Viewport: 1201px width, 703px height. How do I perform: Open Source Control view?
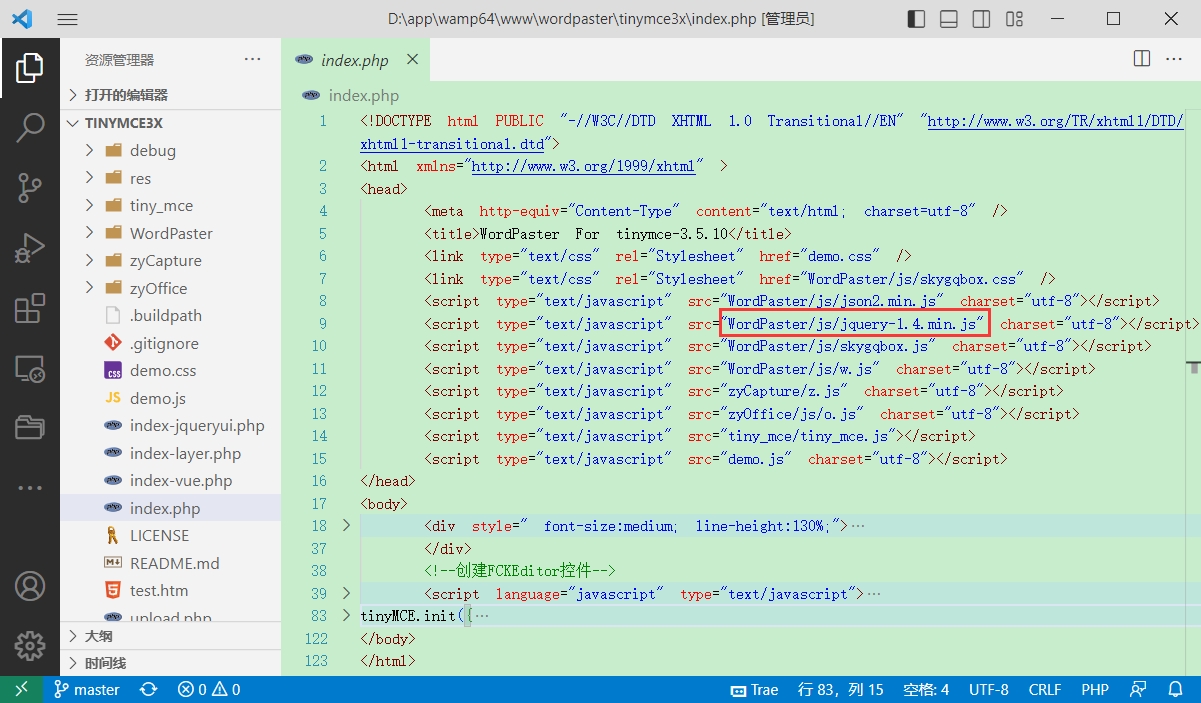pyautogui.click(x=30, y=187)
